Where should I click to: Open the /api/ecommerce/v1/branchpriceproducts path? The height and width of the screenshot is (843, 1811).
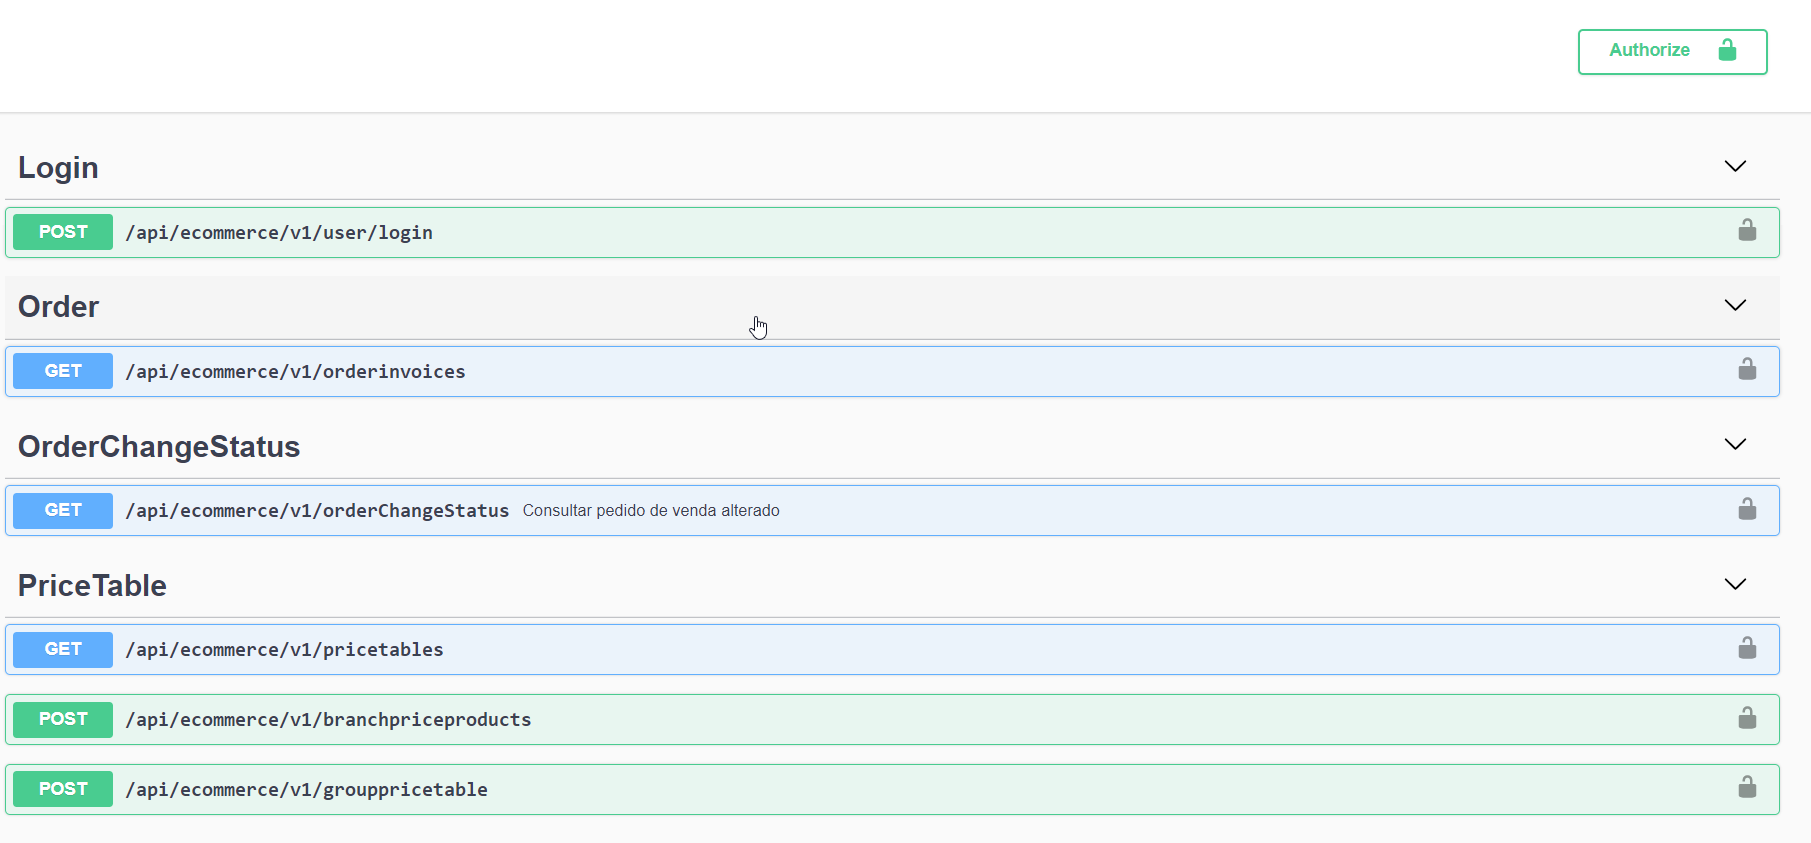pyautogui.click(x=328, y=720)
